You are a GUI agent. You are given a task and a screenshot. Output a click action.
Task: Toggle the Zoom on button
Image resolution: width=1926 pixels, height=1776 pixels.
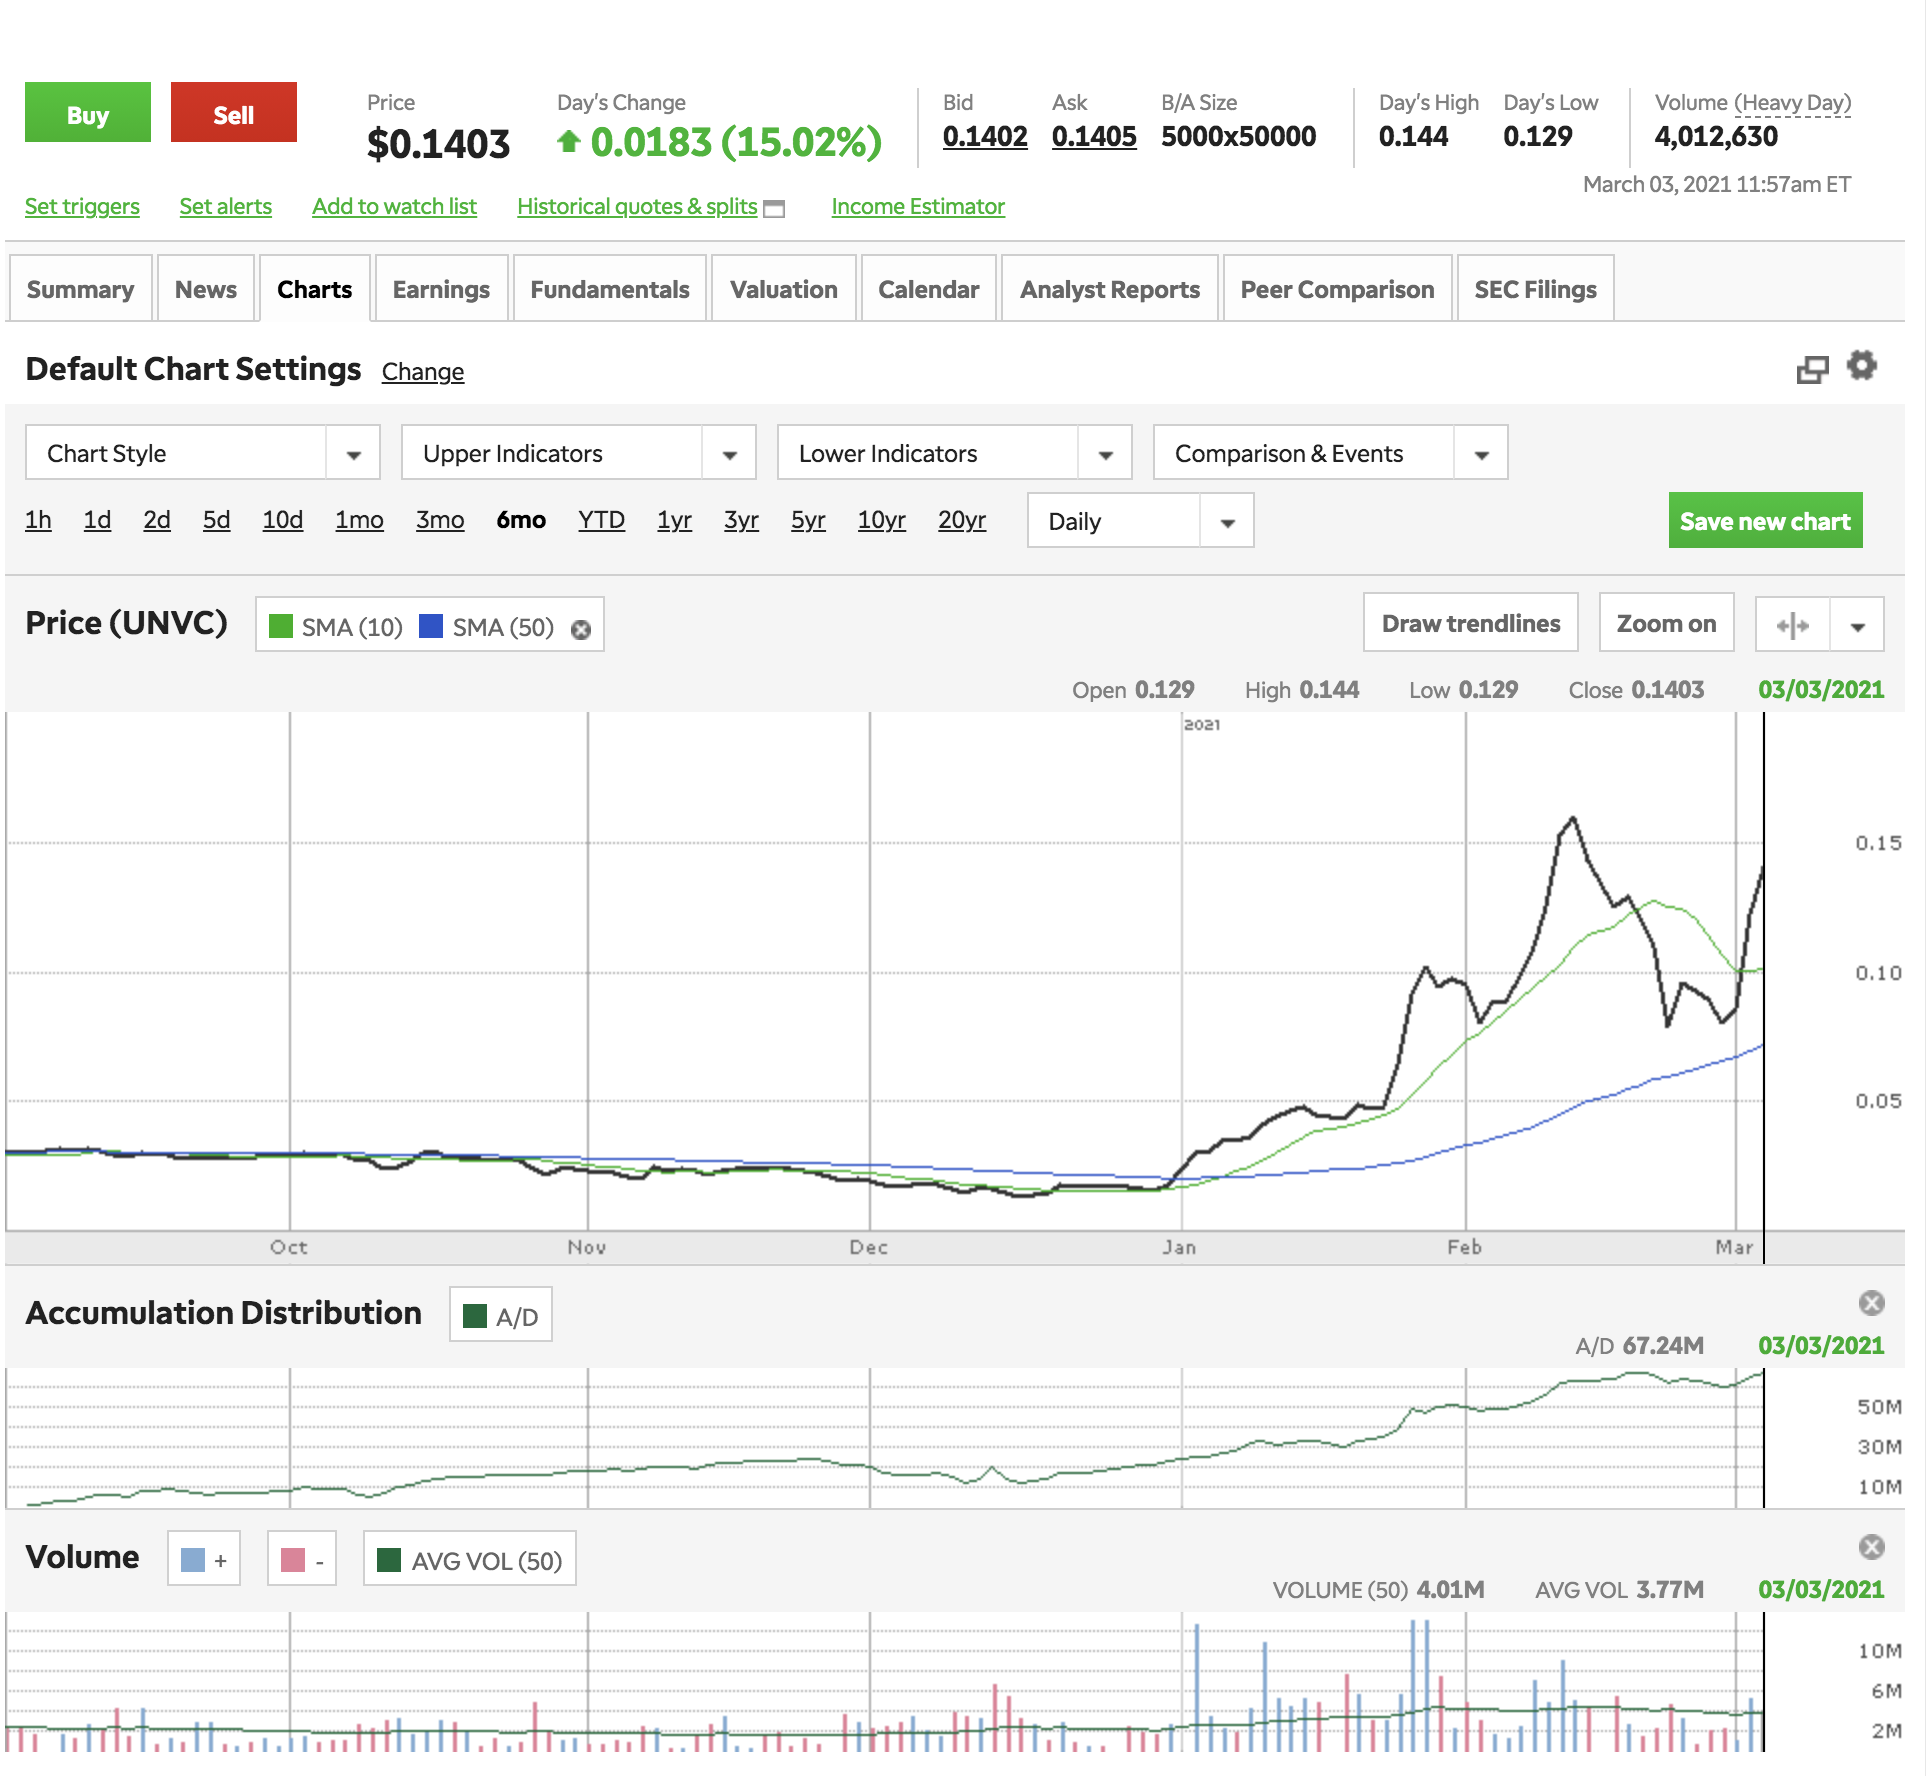pyautogui.click(x=1666, y=623)
